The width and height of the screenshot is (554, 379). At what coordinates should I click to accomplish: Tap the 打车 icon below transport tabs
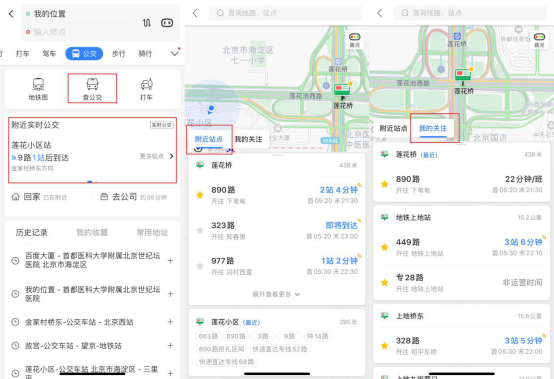[x=146, y=89]
